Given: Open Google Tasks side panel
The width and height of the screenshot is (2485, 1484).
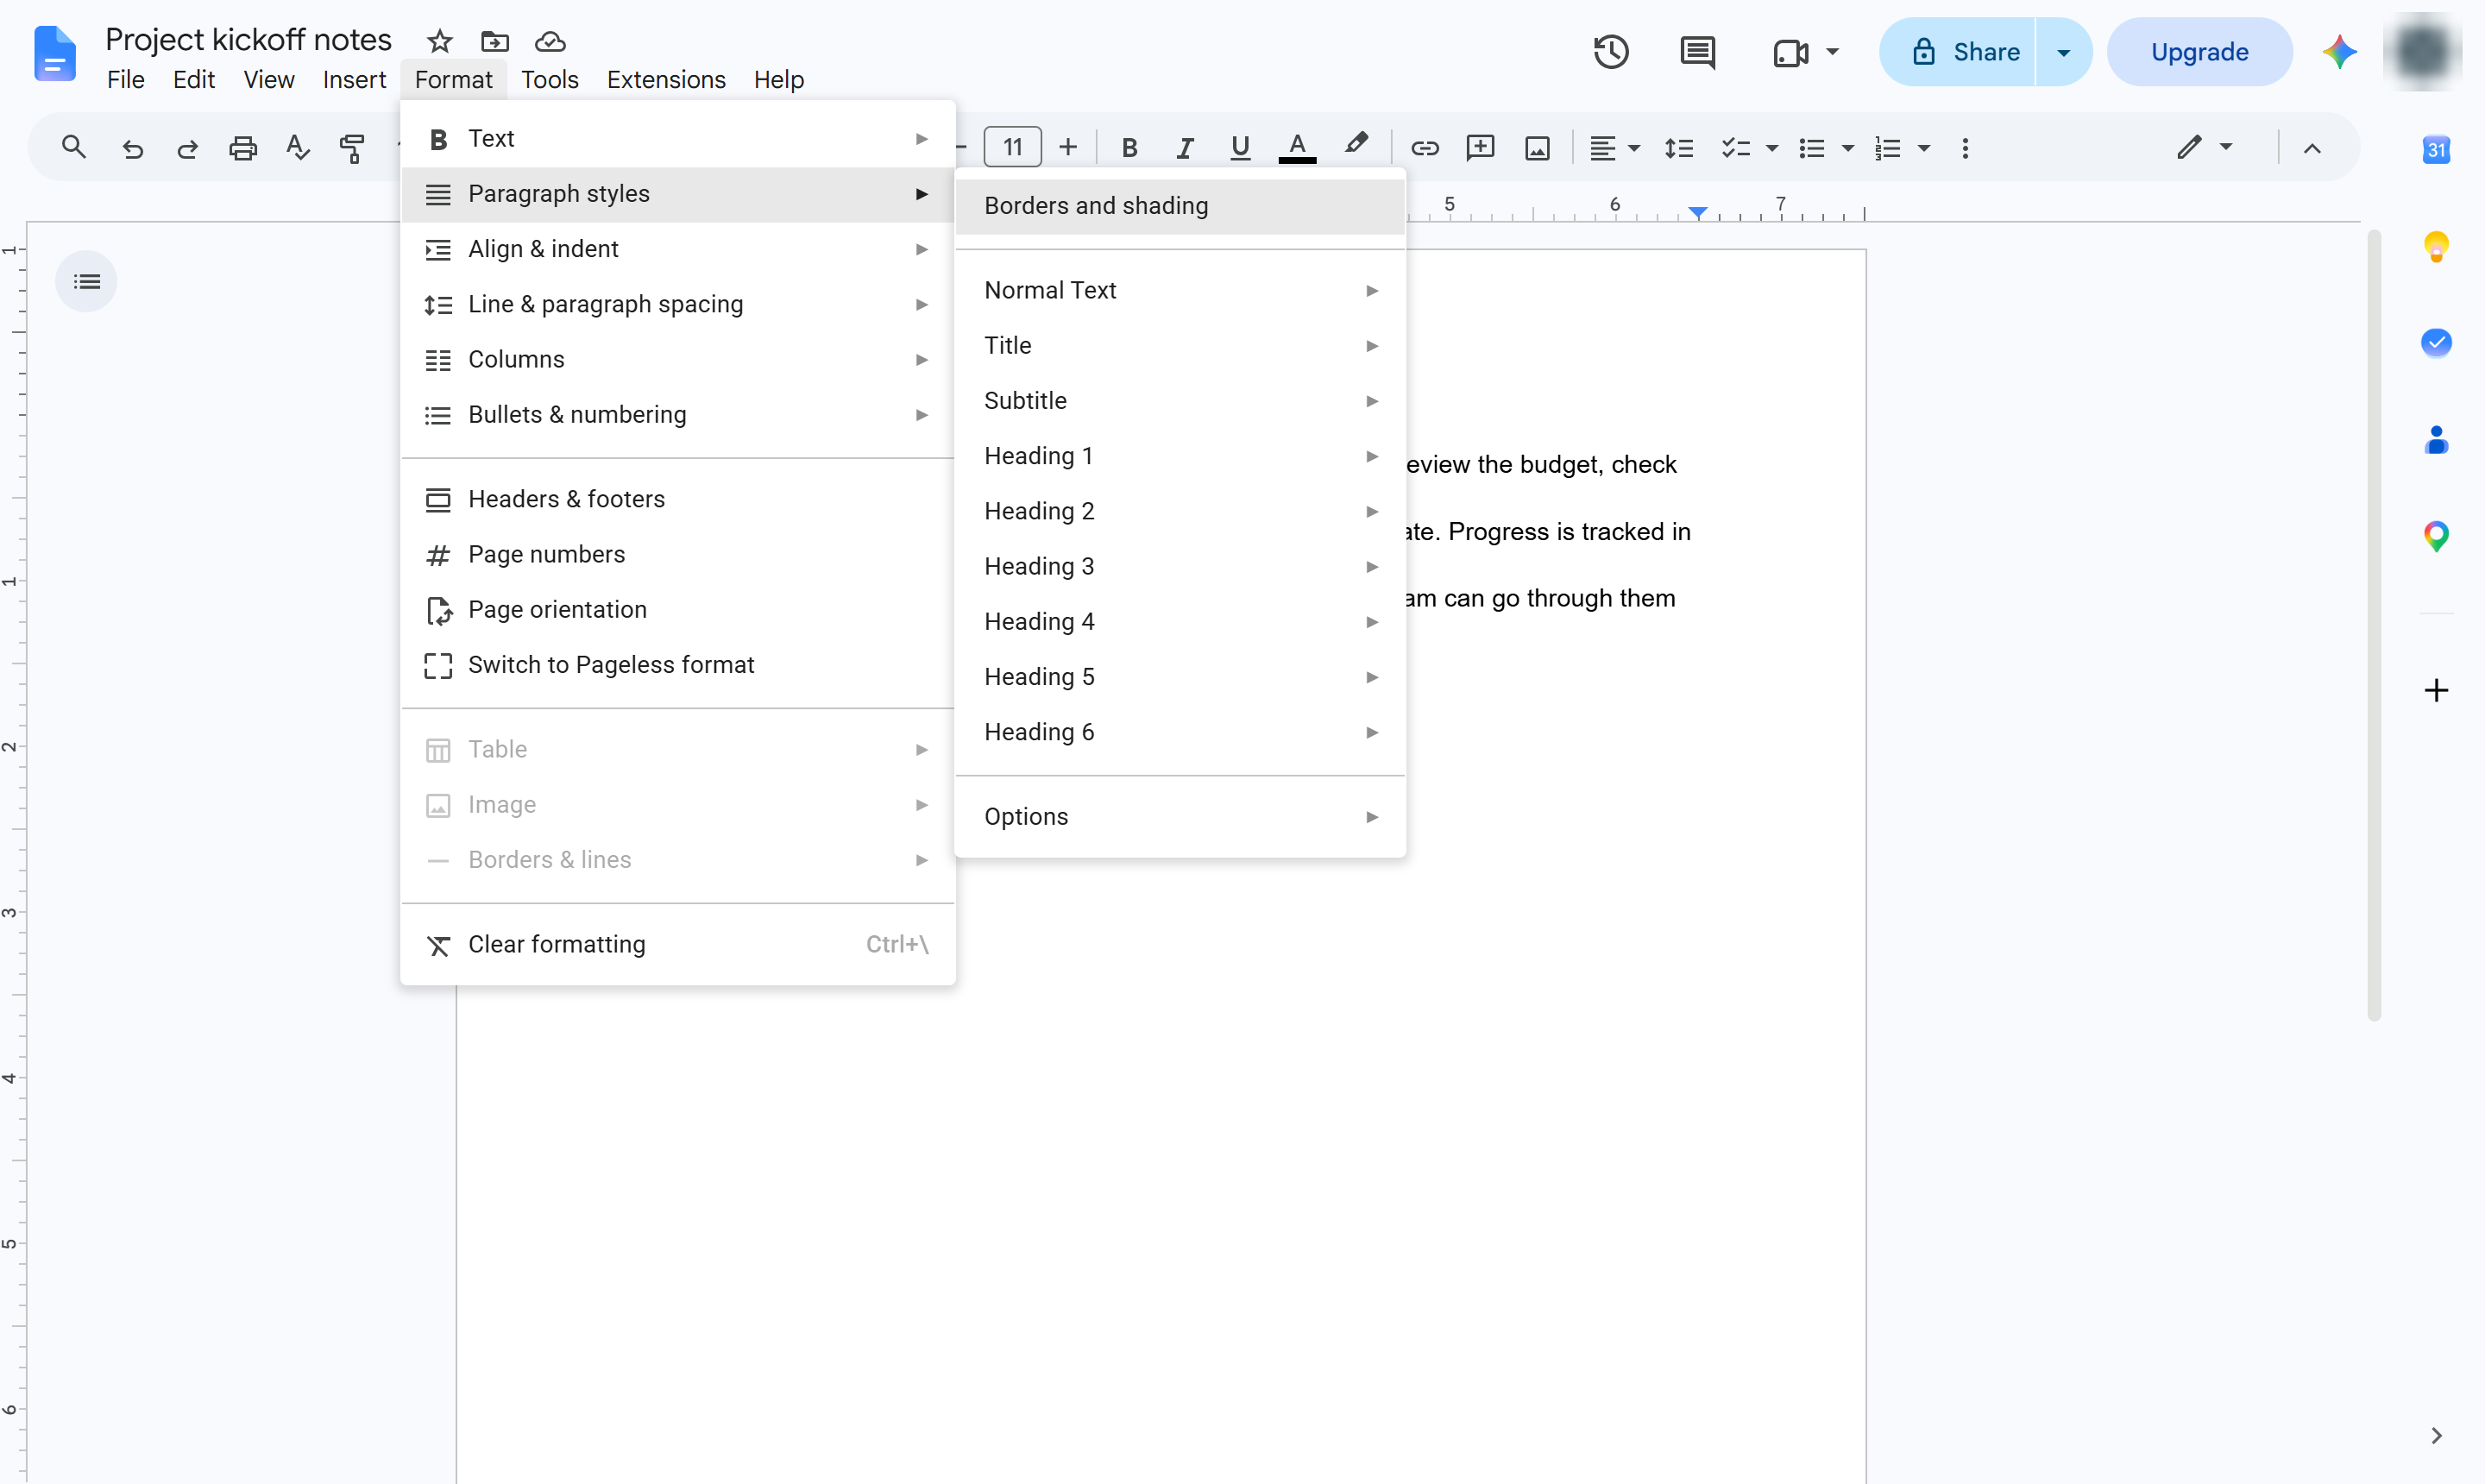Looking at the screenshot, I should pyautogui.click(x=2436, y=342).
